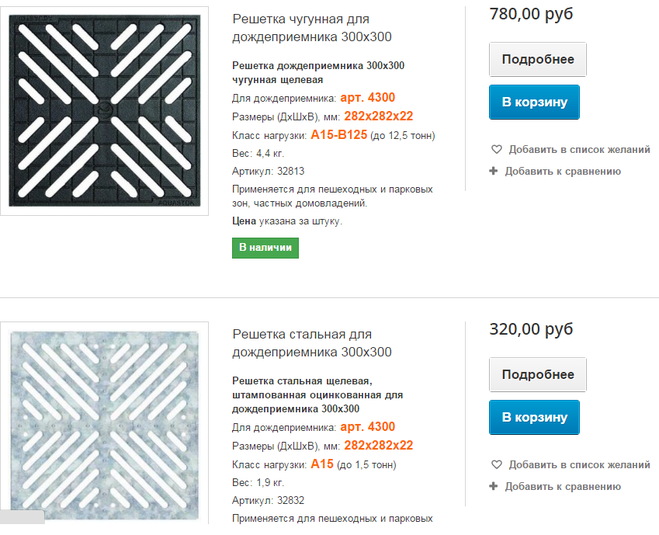This screenshot has width=659, height=535.
Task: Open details for the 780,00 руб grate
Action: point(537,60)
